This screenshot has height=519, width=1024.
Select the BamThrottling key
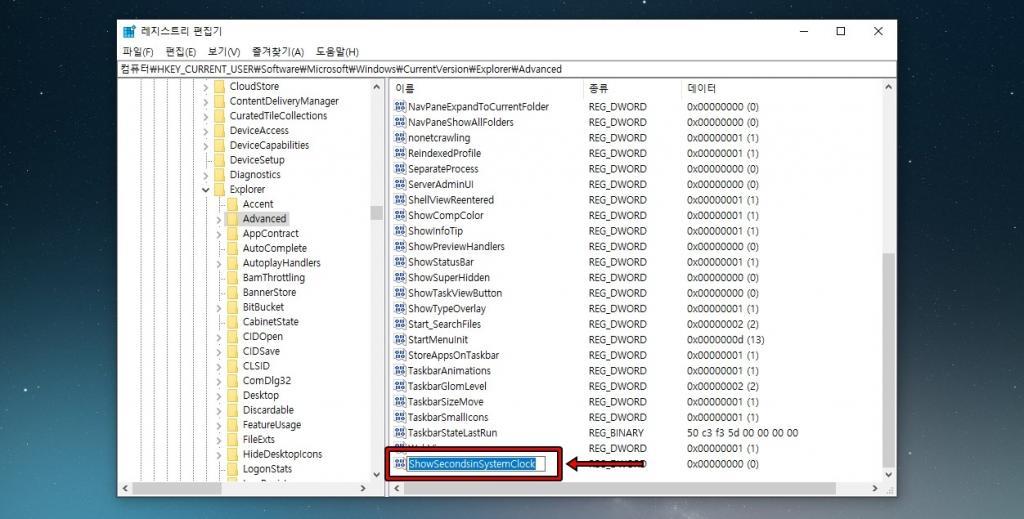coord(274,277)
